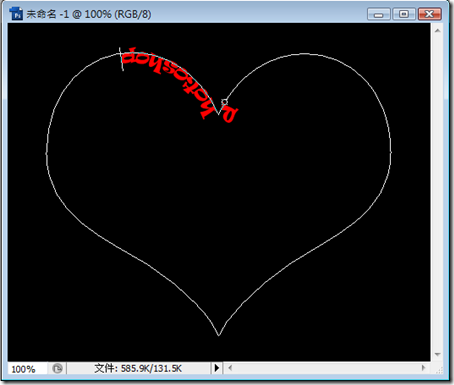Click the vertical scrollbar up arrow
The width and height of the screenshot is (454, 385).
tap(437, 31)
